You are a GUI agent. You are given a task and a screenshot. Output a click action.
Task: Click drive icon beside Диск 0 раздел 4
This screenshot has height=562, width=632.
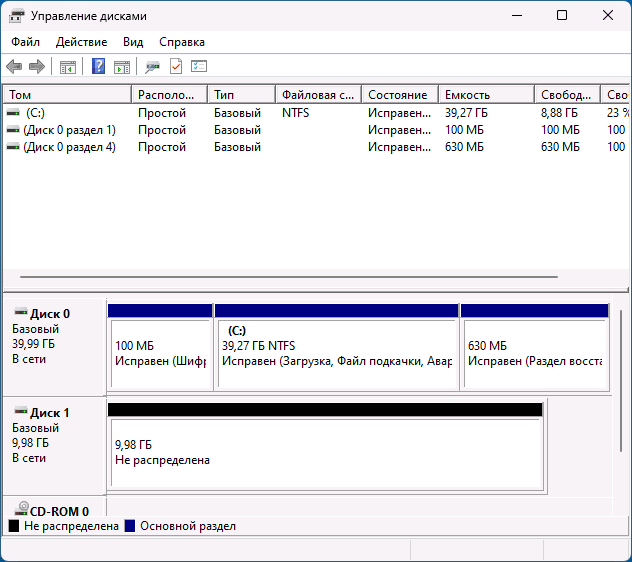click(13, 147)
